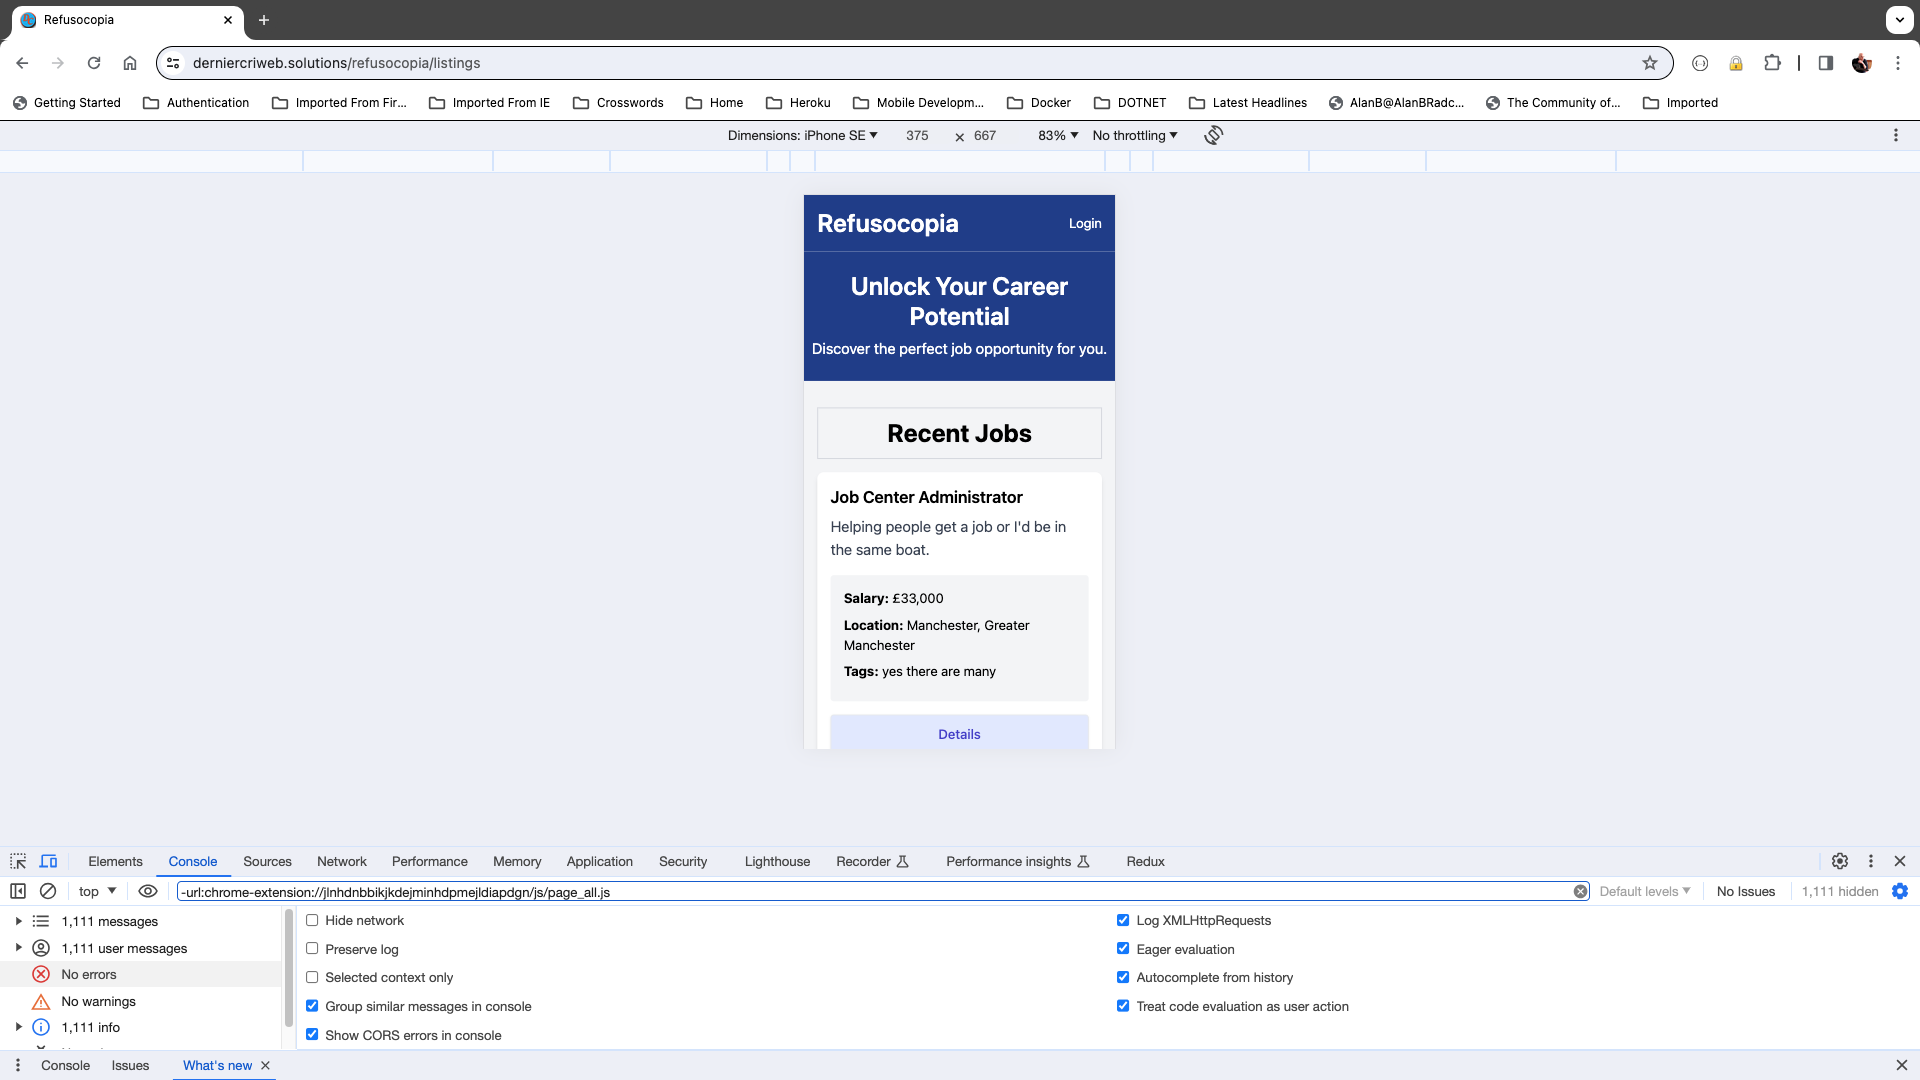1920x1080 pixels.
Task: Click the Login button on Refusocopia
Action: coord(1084,223)
